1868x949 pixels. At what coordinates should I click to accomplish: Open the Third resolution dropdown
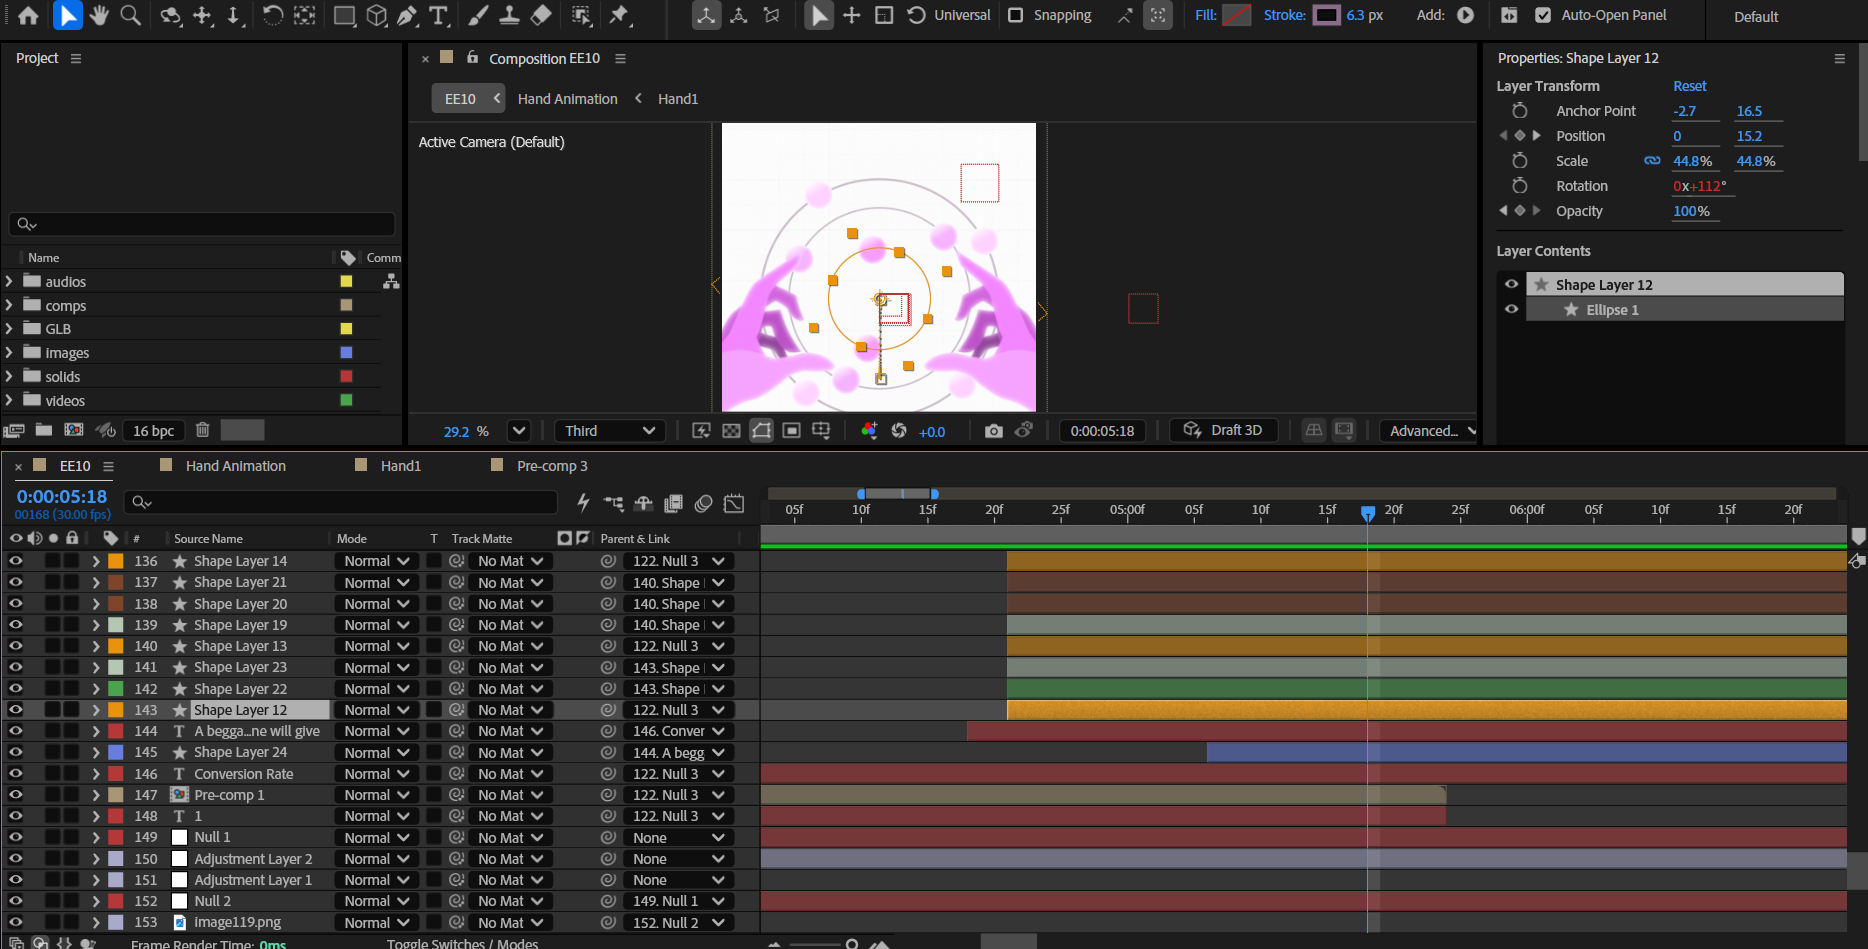(x=609, y=431)
